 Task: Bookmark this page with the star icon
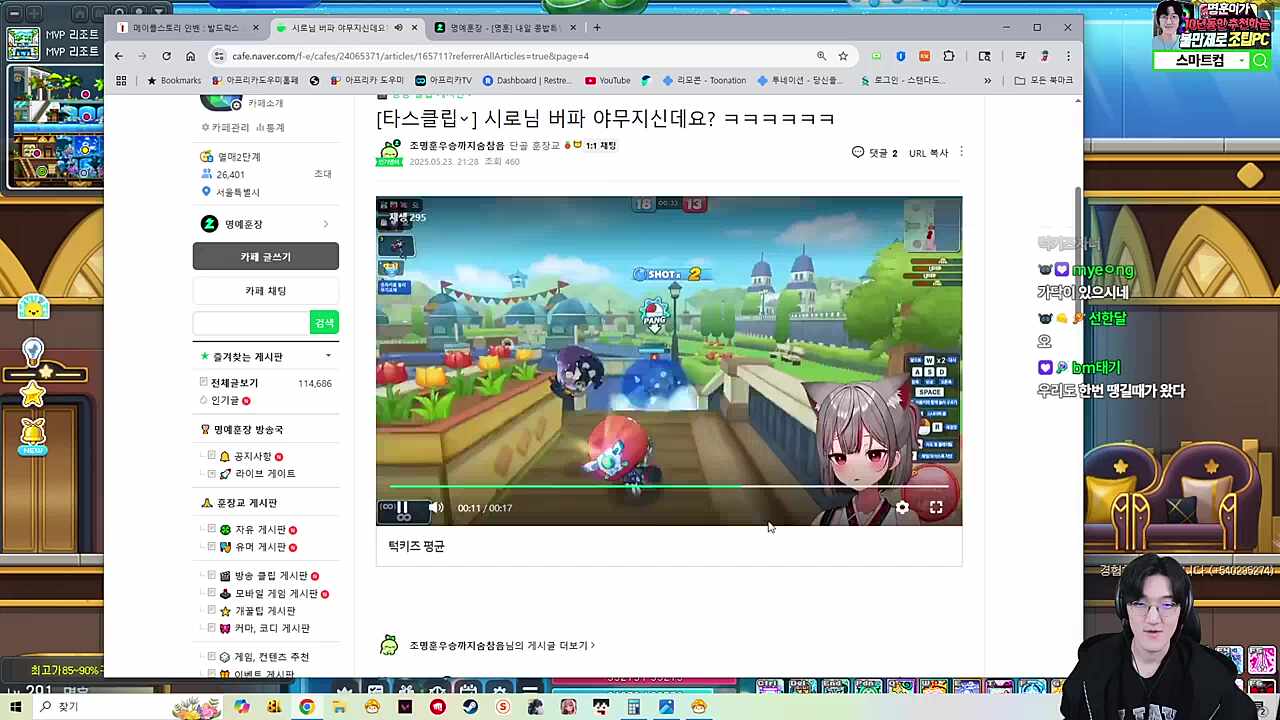click(x=843, y=56)
